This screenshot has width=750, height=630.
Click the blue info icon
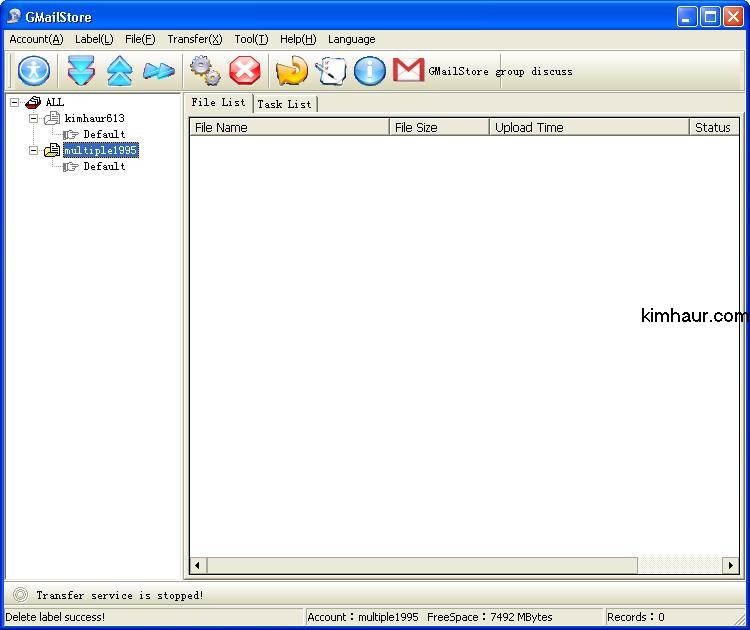[369, 71]
